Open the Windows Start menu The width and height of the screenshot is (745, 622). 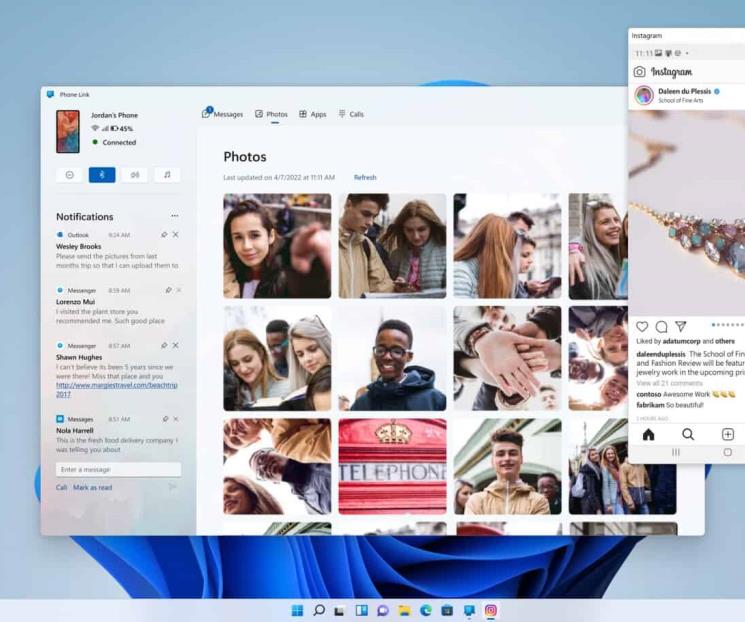coord(297,610)
